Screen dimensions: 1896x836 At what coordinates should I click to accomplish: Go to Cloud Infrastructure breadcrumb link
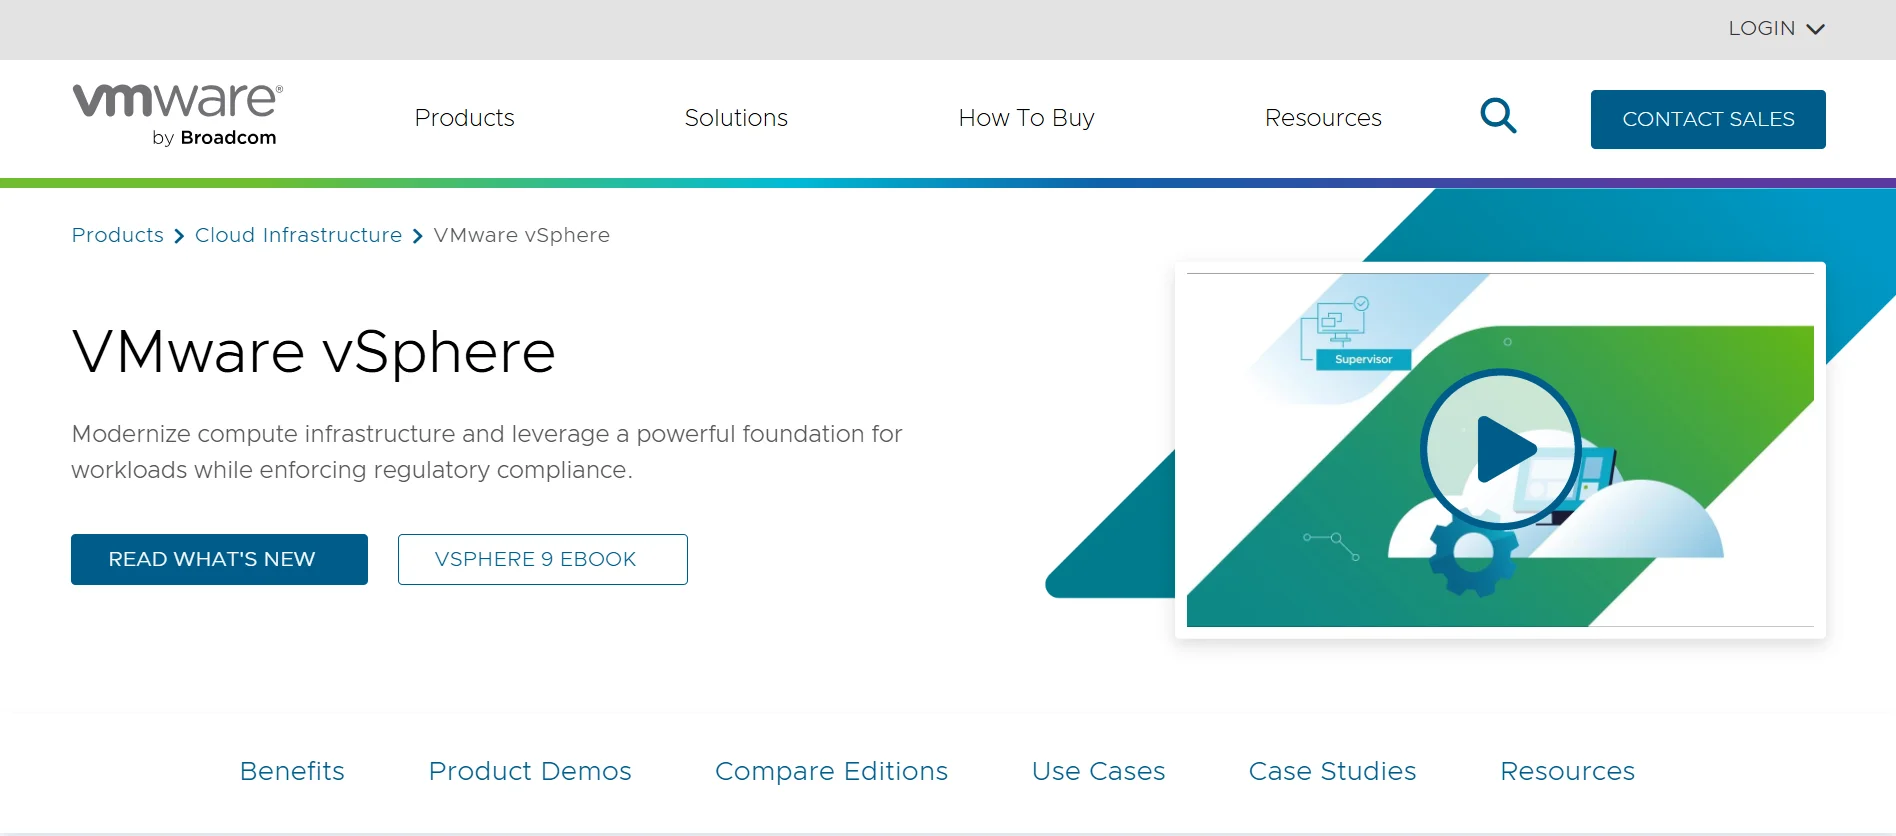[298, 235]
